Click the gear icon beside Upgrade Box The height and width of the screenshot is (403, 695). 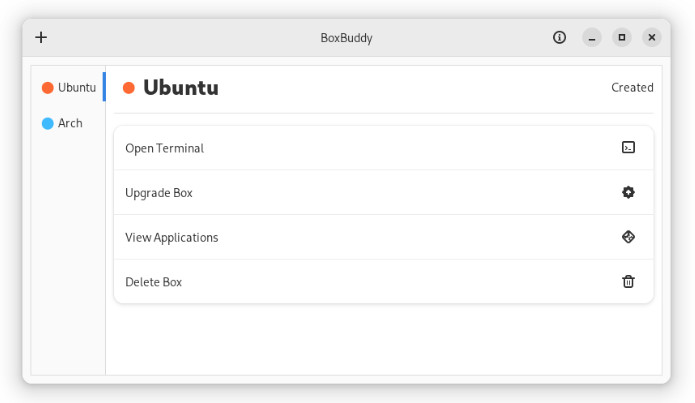tap(628, 192)
